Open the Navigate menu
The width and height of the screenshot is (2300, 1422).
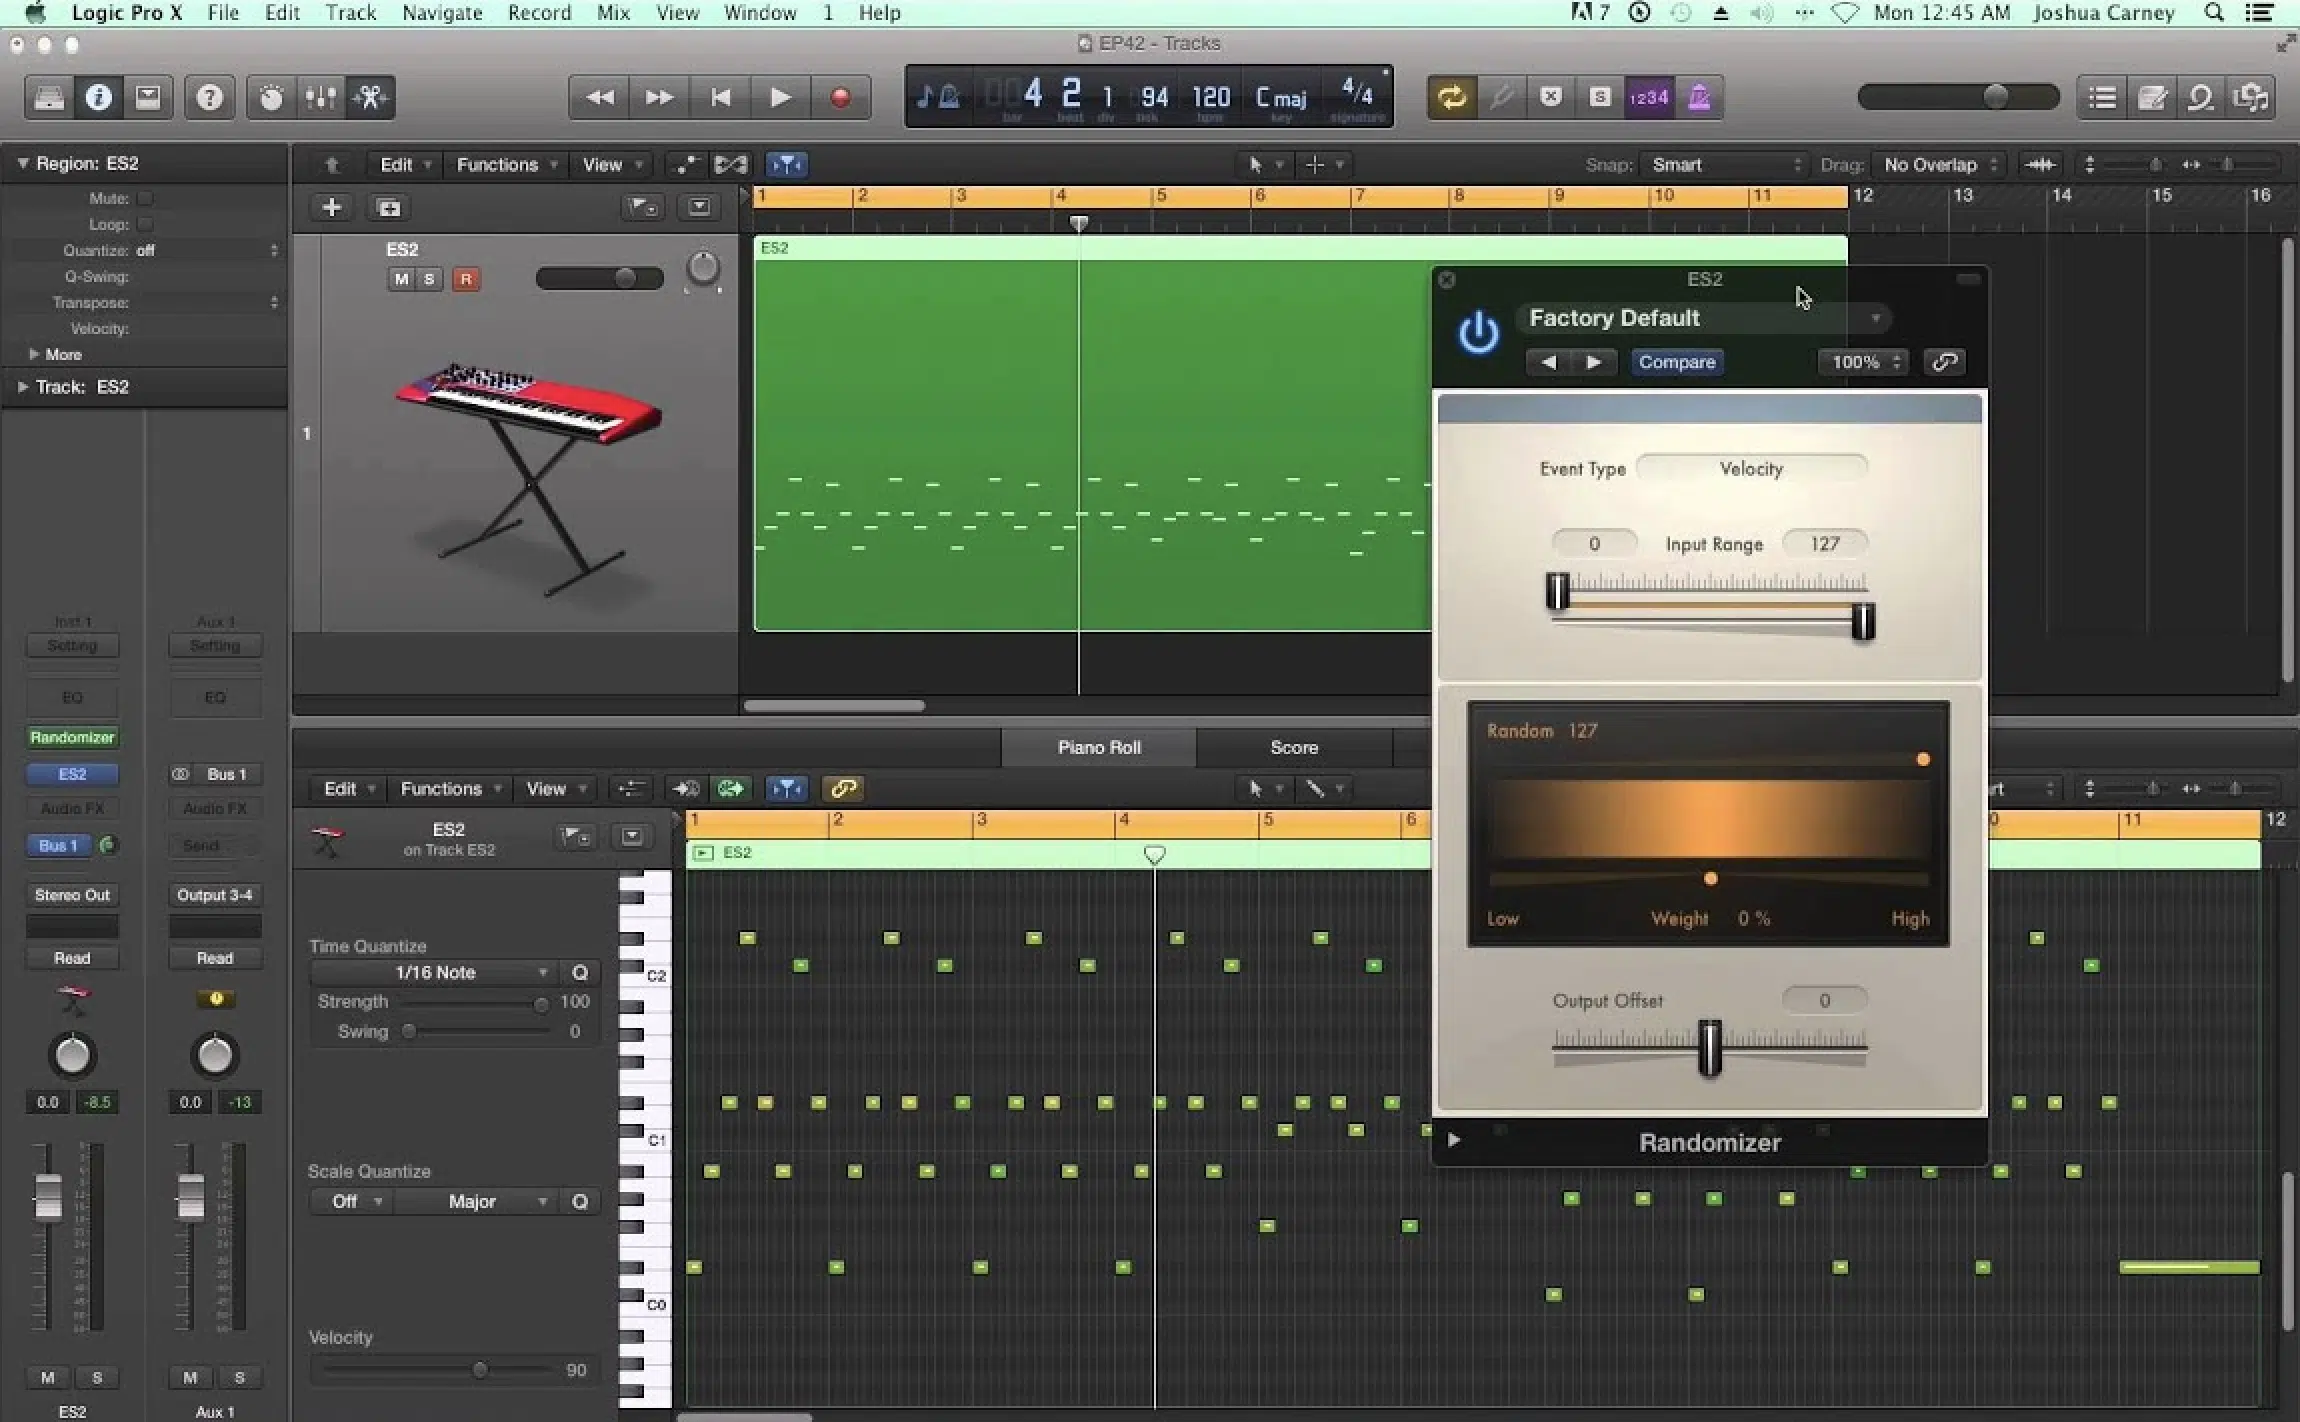pyautogui.click(x=442, y=13)
